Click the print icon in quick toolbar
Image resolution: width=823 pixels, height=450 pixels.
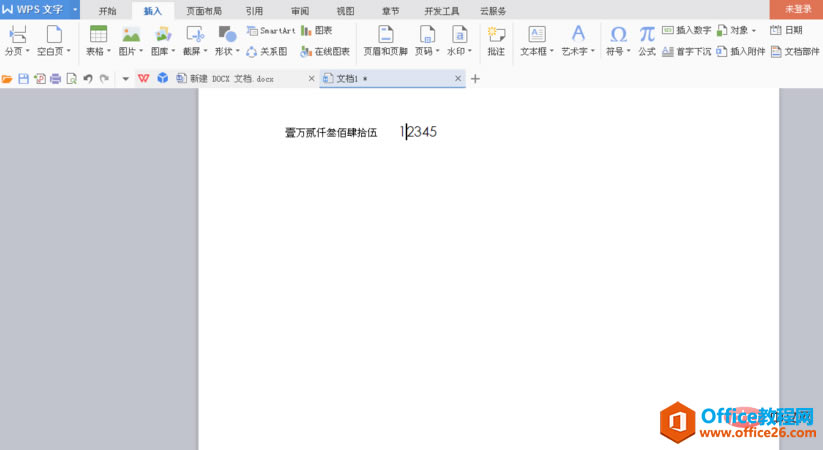(x=55, y=79)
